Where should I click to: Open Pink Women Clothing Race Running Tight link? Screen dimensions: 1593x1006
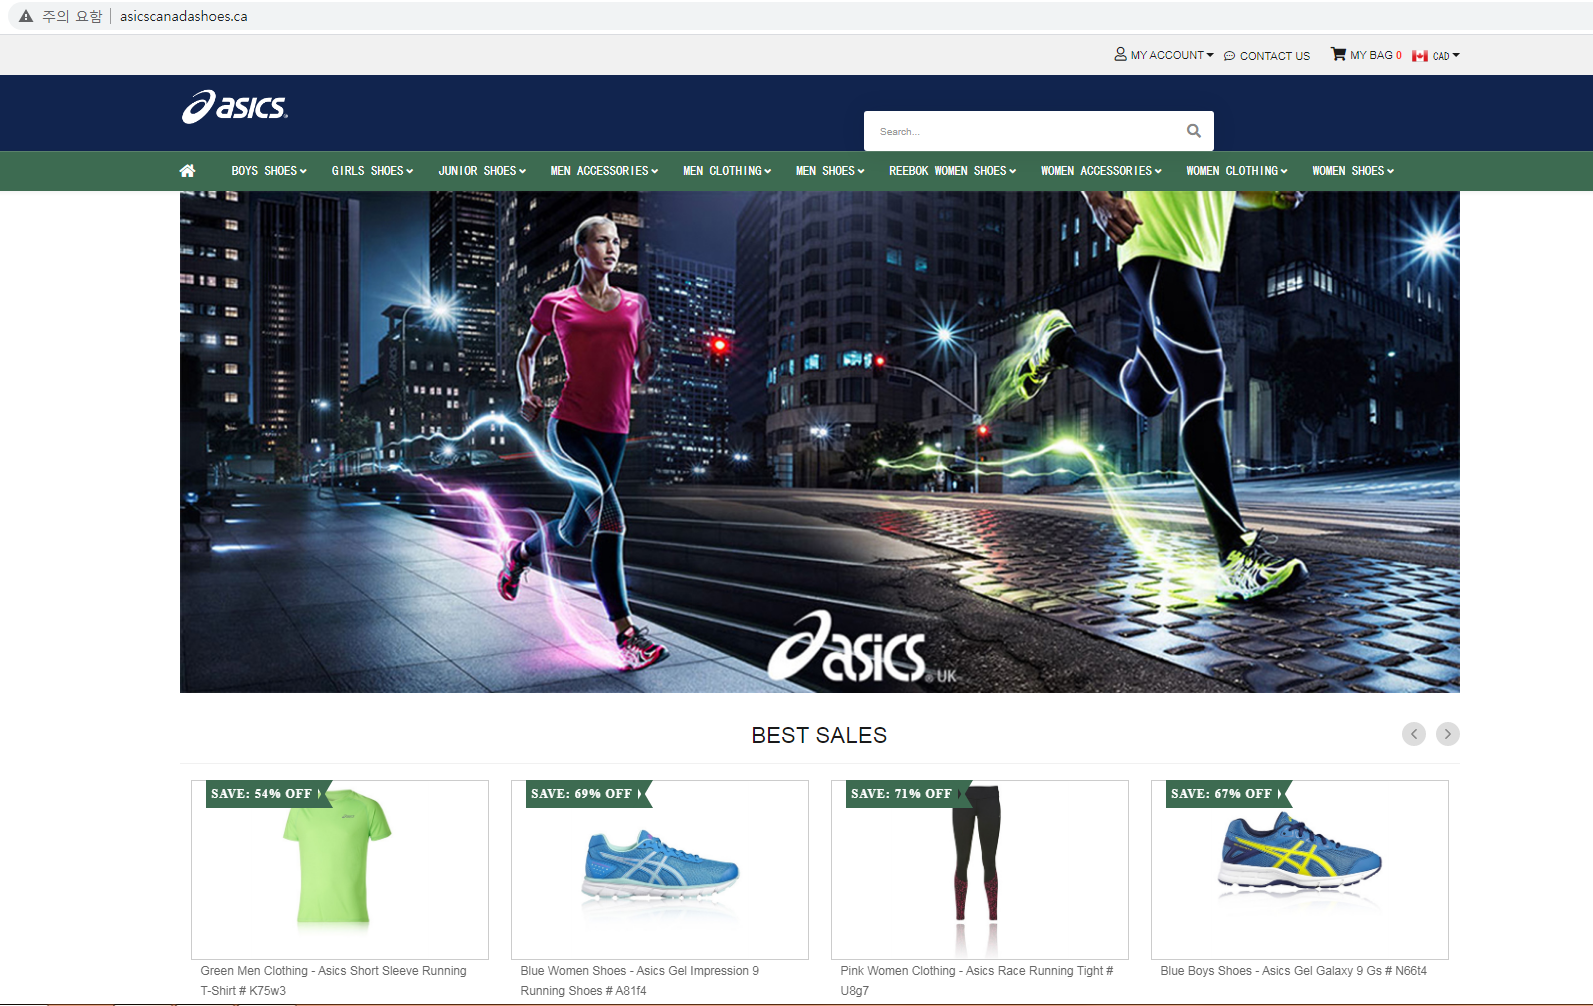976,981
